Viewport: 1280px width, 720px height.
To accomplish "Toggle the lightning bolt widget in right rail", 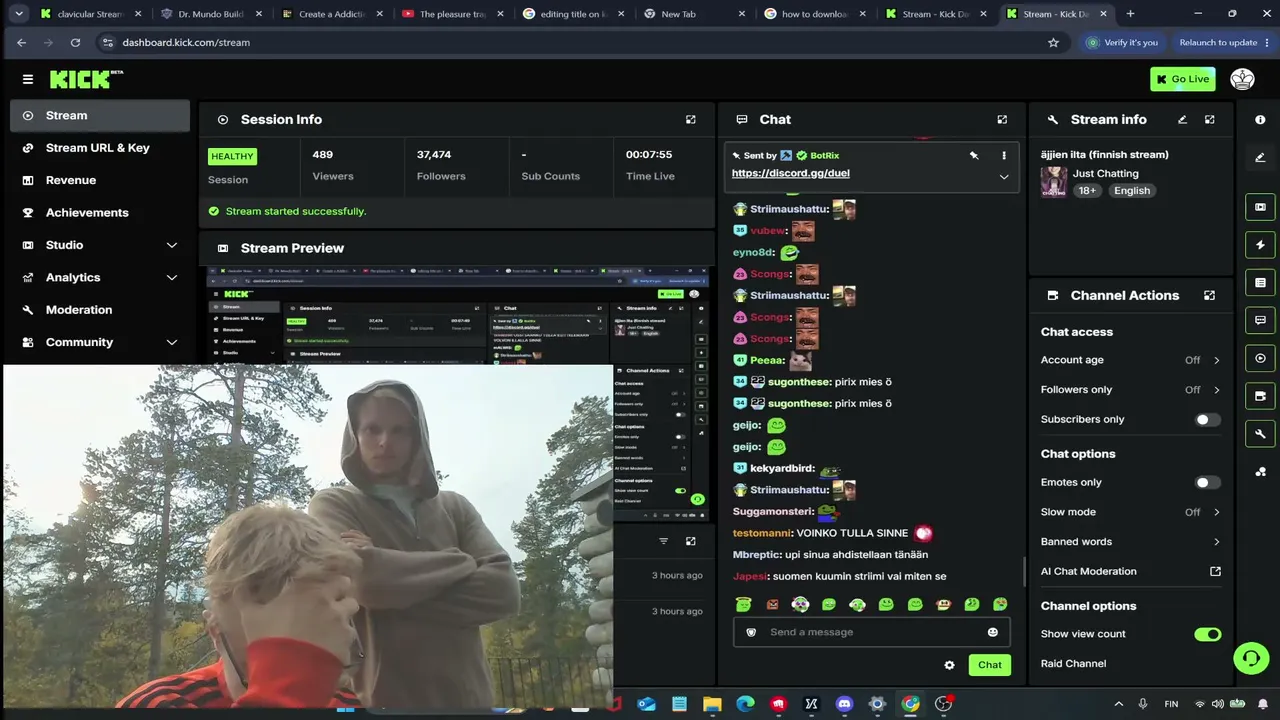I will [1260, 245].
